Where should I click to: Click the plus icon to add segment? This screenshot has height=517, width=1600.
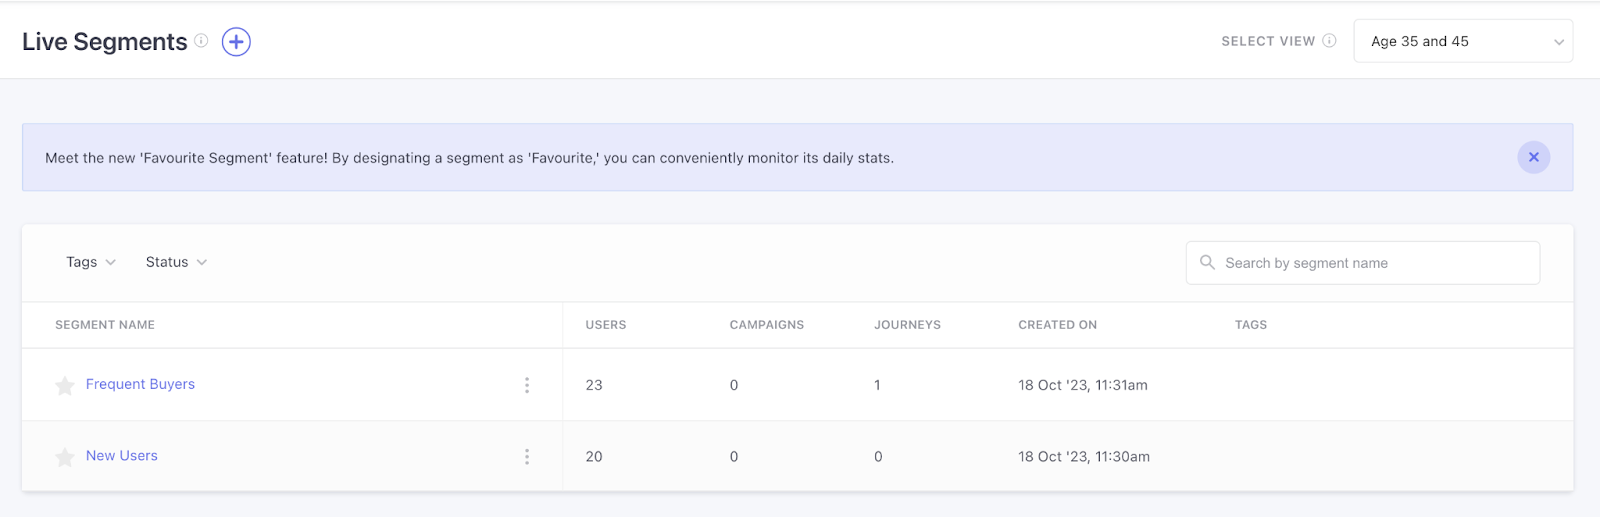click(x=236, y=42)
